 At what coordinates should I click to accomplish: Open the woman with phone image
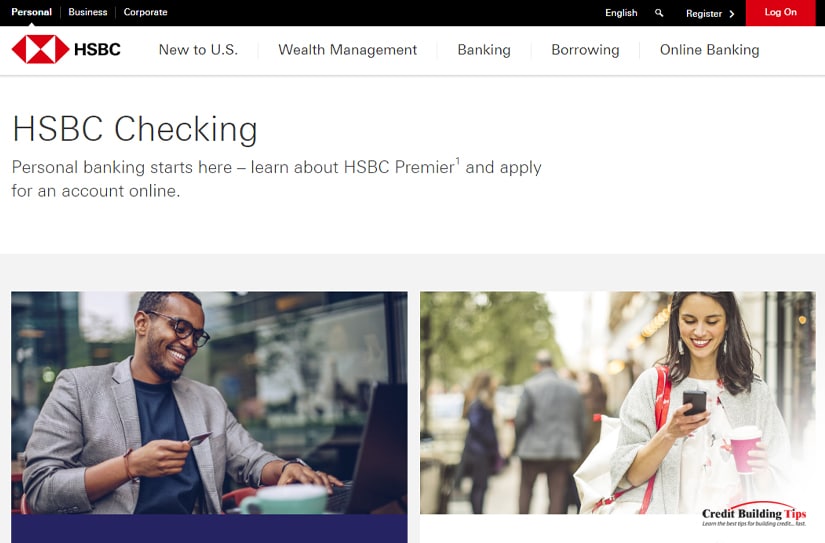click(618, 403)
